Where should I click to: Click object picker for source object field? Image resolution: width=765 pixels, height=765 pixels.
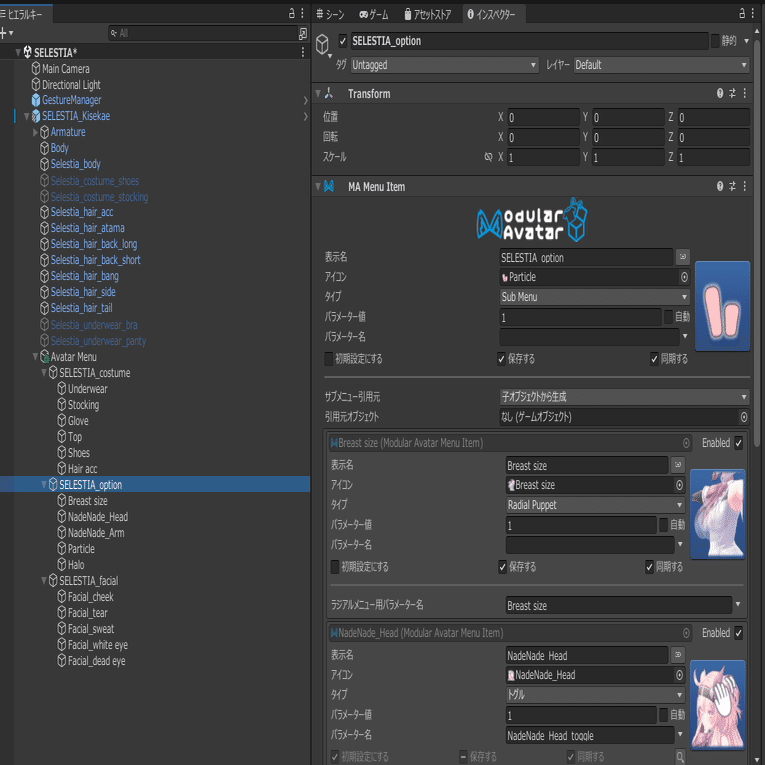tap(744, 417)
